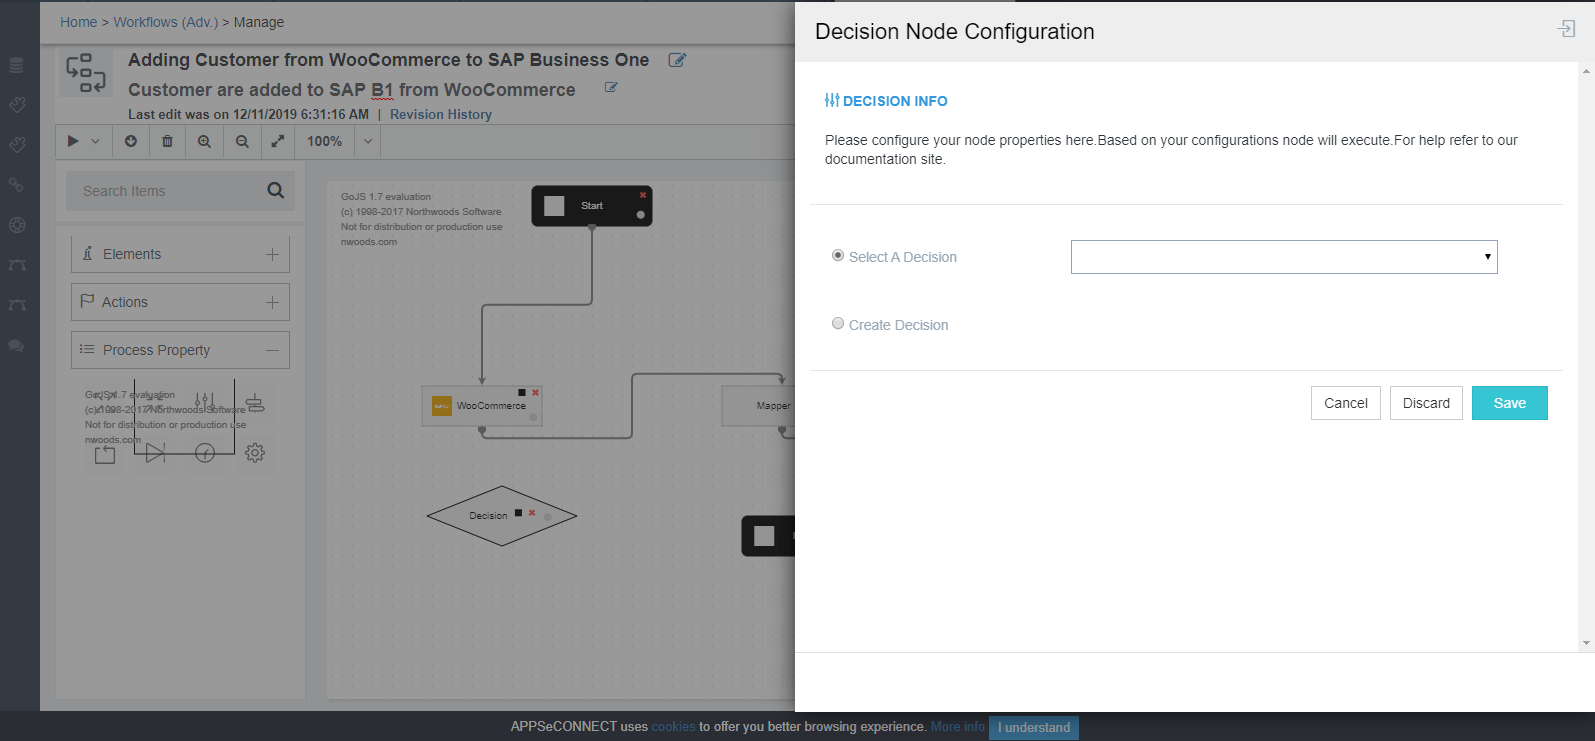1595x741 pixels.
Task: Click the WooCommerce node's orange app icon
Action: coord(441,406)
